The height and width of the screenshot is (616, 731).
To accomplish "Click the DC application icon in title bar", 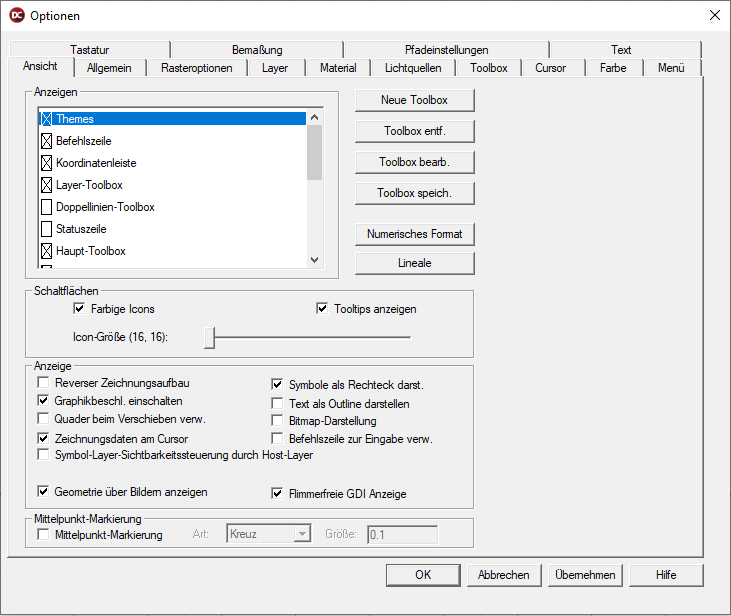I will click(x=16, y=16).
